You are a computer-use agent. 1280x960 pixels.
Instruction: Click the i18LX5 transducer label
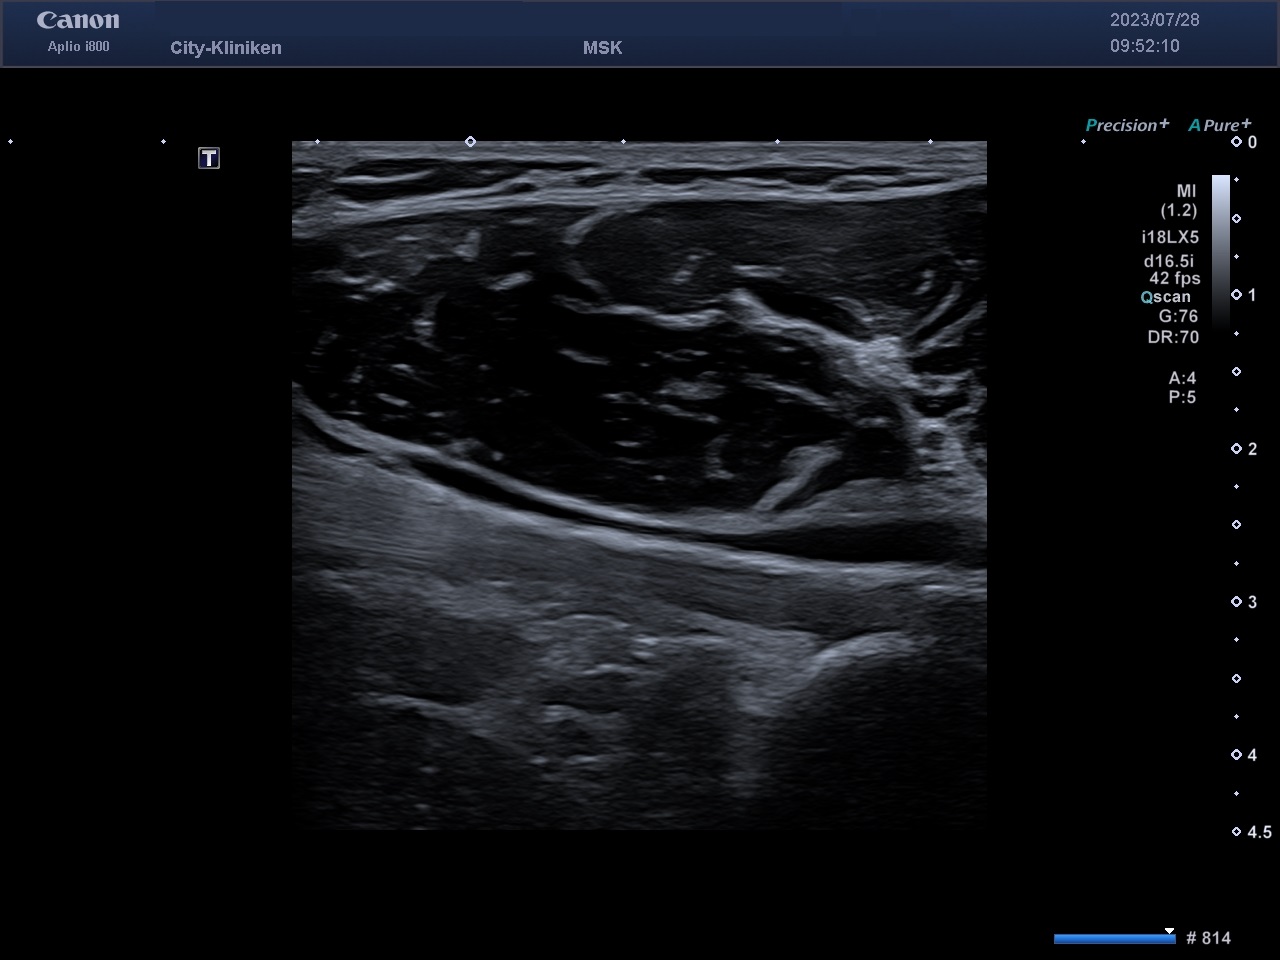coord(1170,237)
